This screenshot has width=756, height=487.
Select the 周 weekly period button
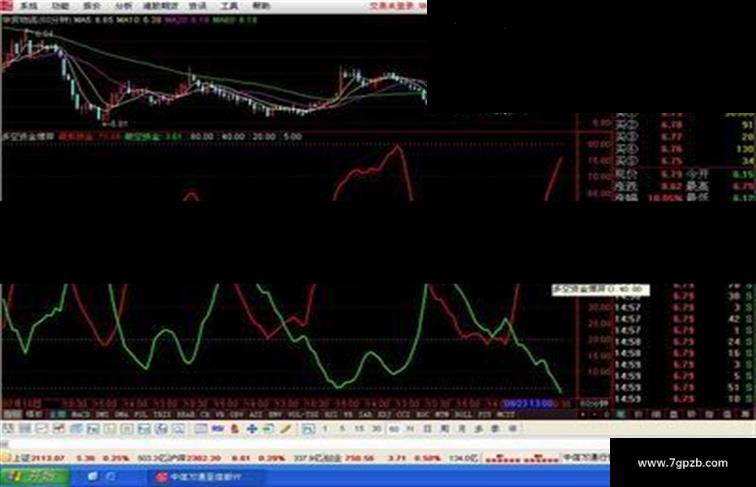[444, 429]
